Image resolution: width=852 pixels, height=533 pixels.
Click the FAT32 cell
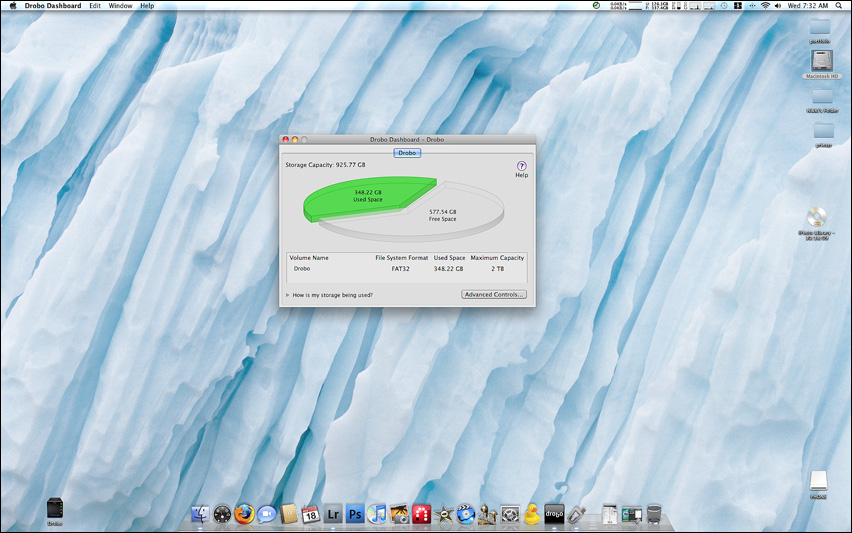(400, 269)
